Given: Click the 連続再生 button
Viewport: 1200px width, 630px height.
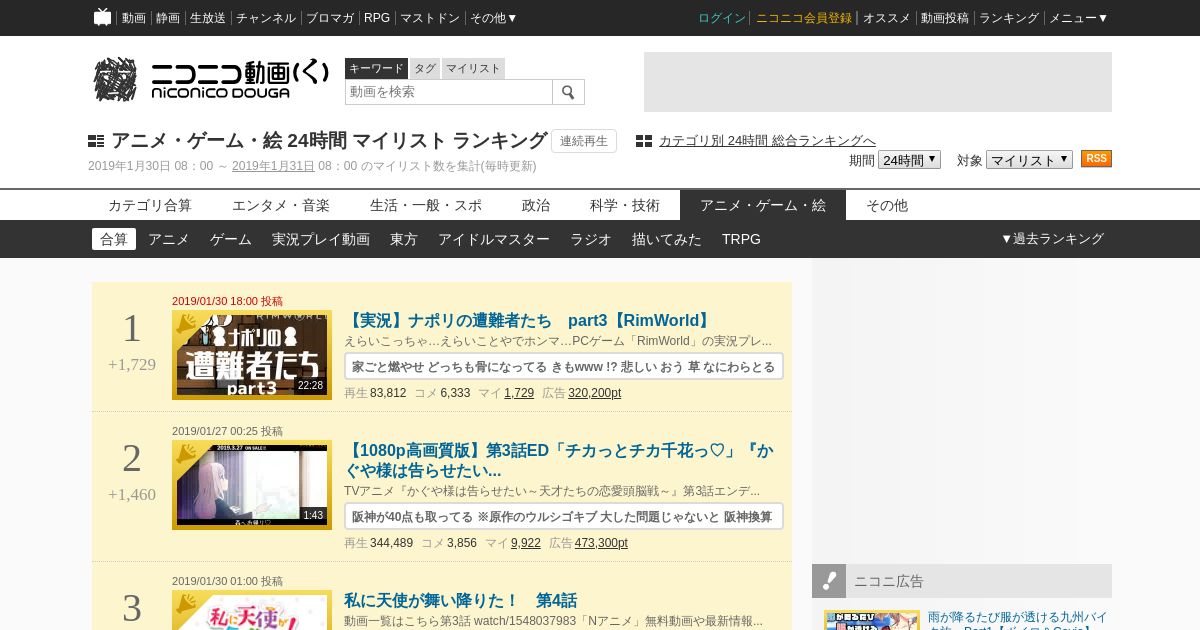Looking at the screenshot, I should click(584, 141).
